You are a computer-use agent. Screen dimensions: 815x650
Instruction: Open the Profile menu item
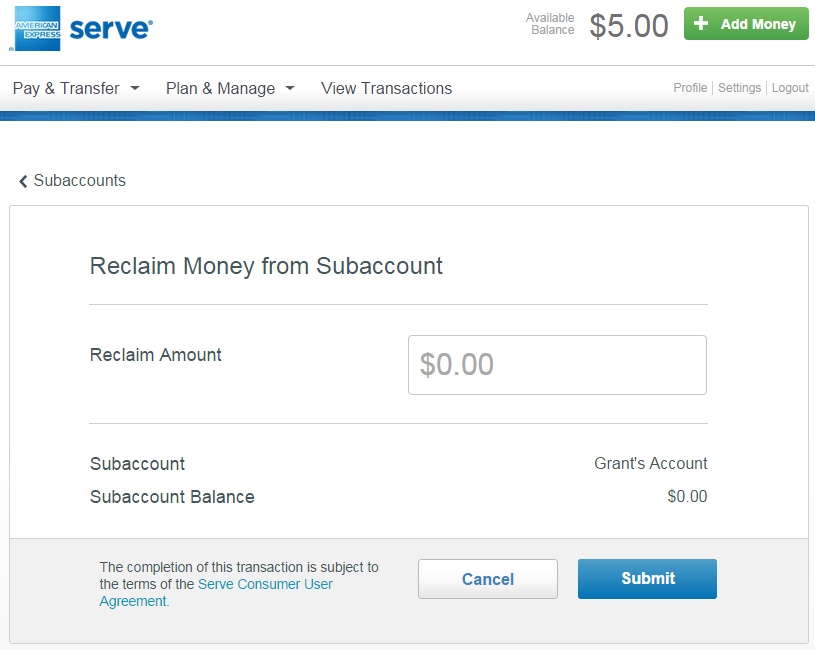[x=690, y=88]
